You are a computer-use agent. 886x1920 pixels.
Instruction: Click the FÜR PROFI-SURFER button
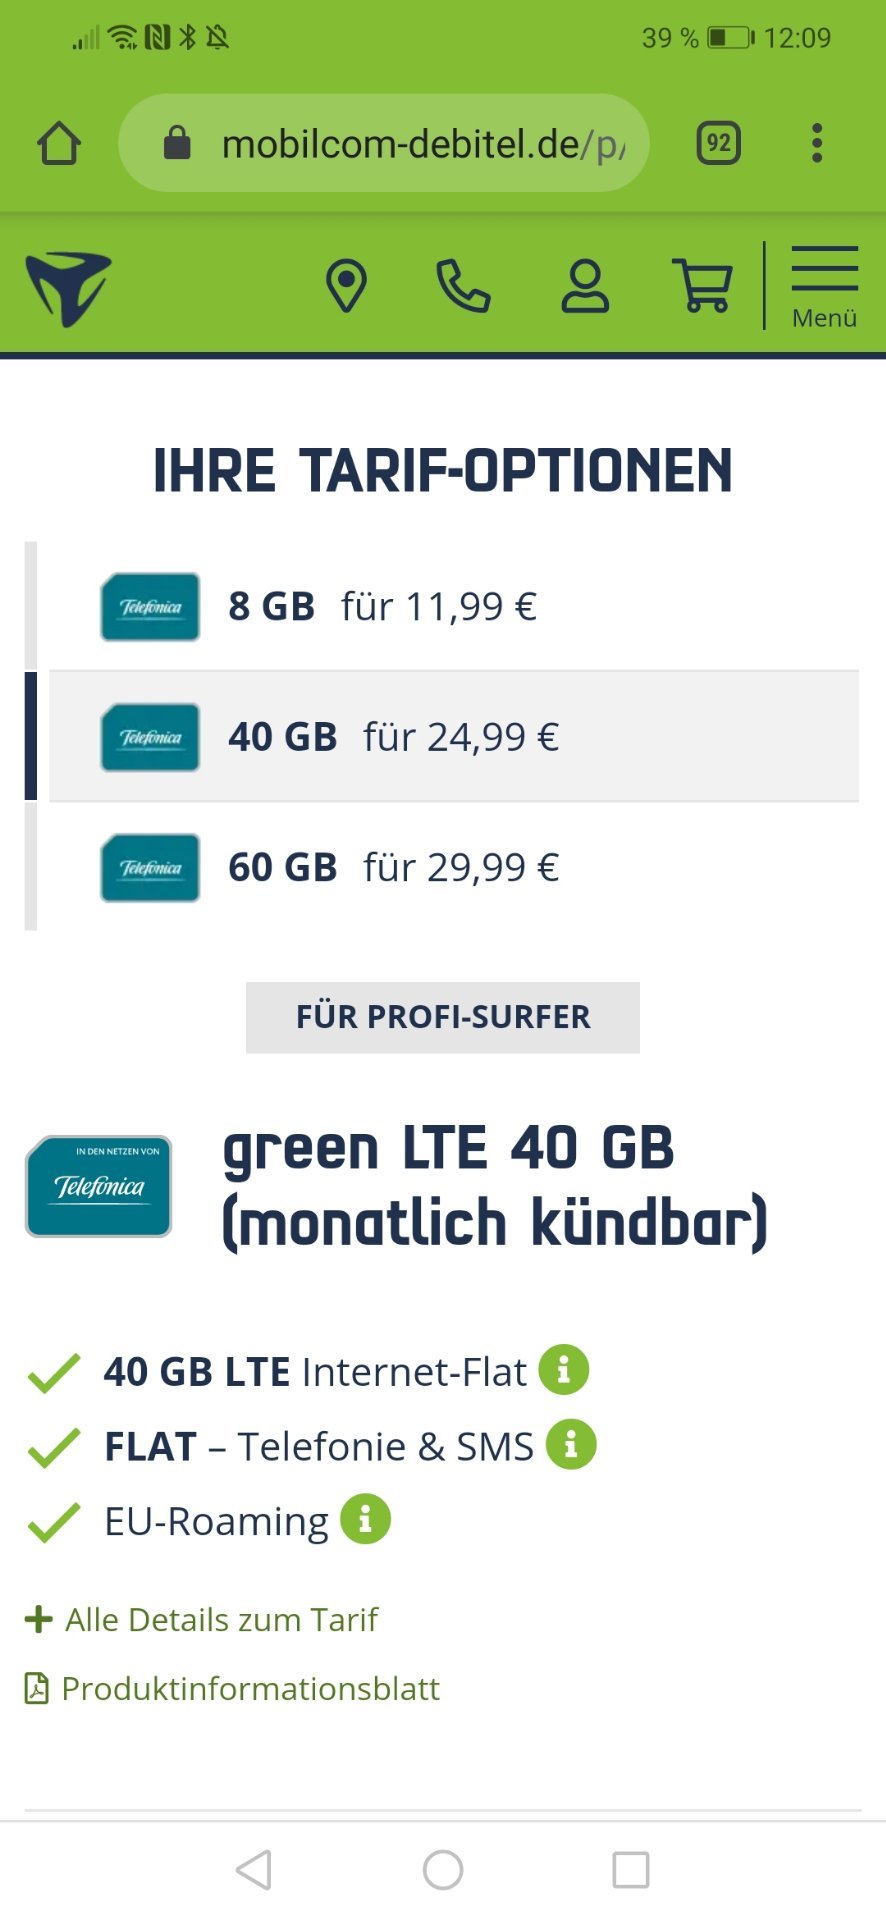(443, 1017)
